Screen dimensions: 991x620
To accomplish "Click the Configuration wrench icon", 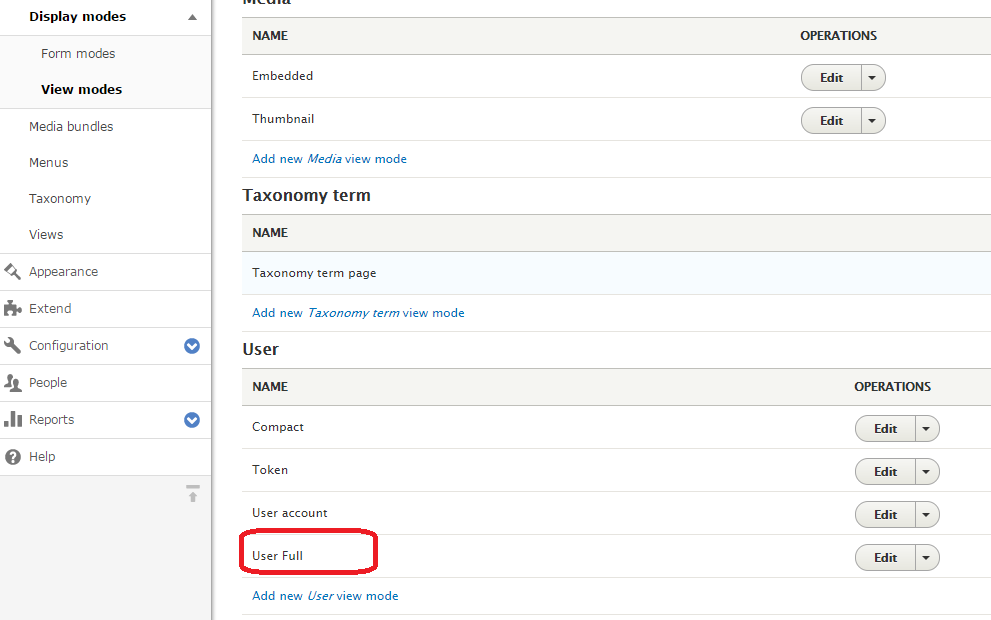I will [13, 345].
